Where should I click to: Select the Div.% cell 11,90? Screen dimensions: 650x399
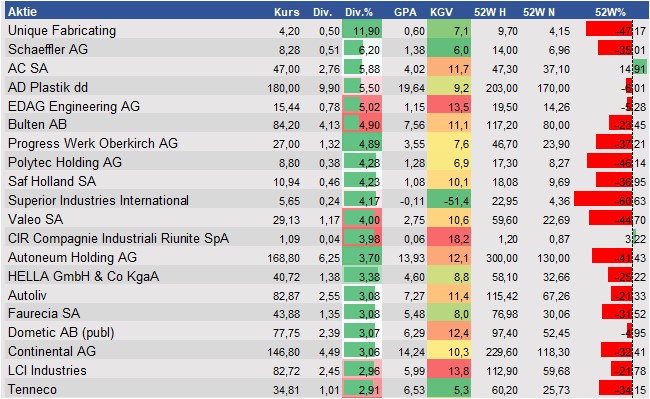click(362, 30)
